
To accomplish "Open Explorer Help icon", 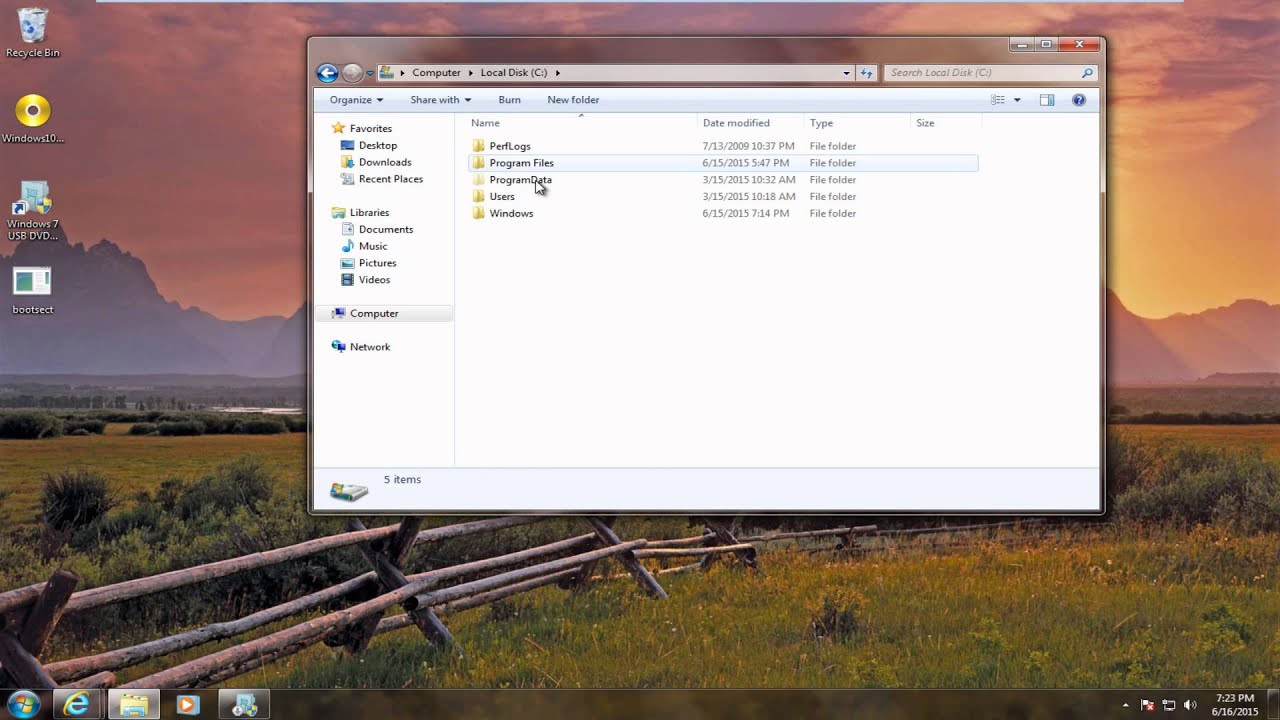I will click(x=1079, y=100).
